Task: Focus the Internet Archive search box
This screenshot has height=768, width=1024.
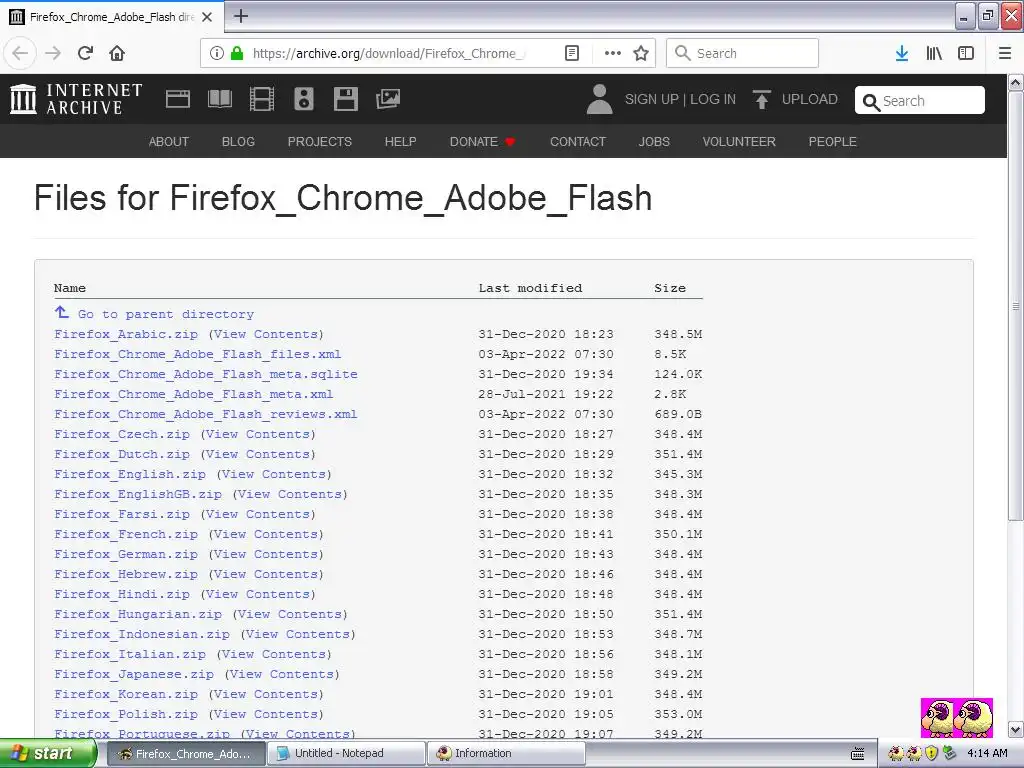Action: click(x=920, y=101)
